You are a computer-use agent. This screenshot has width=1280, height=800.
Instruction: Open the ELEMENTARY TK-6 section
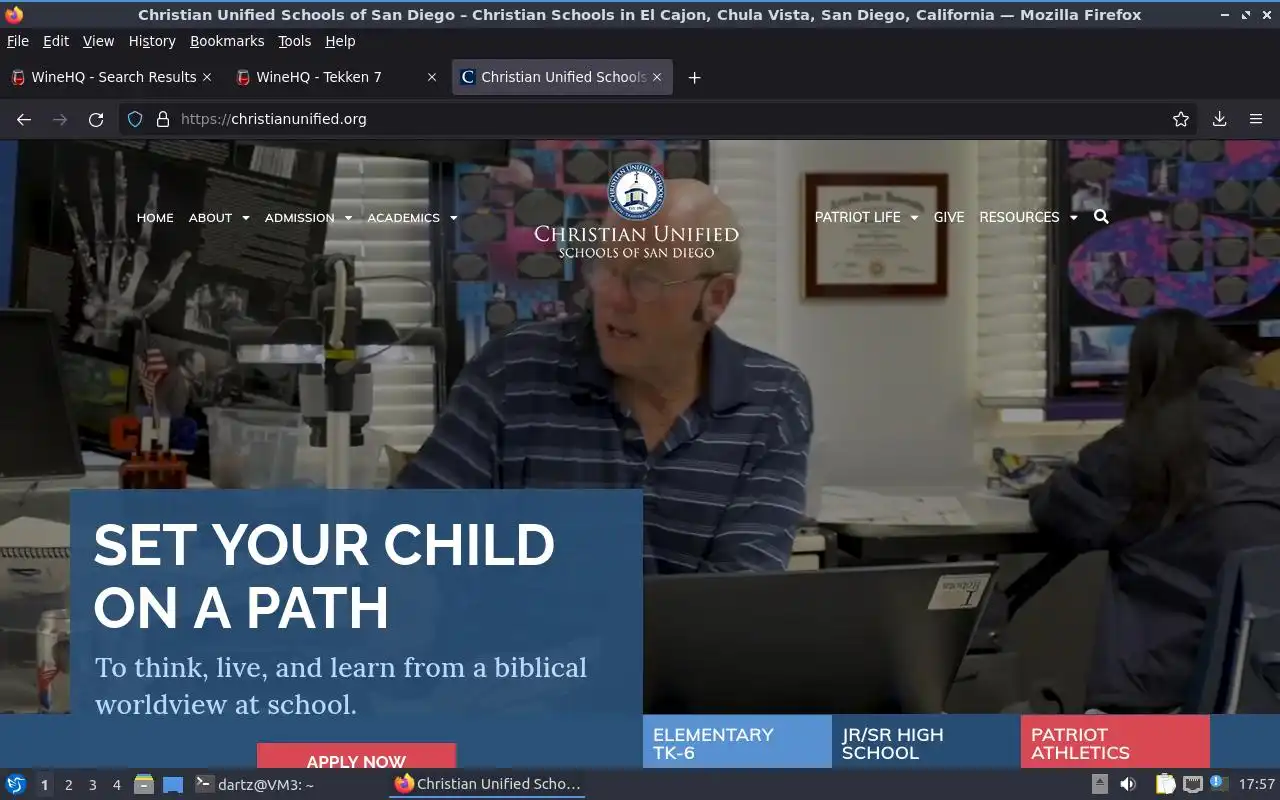coord(737,742)
